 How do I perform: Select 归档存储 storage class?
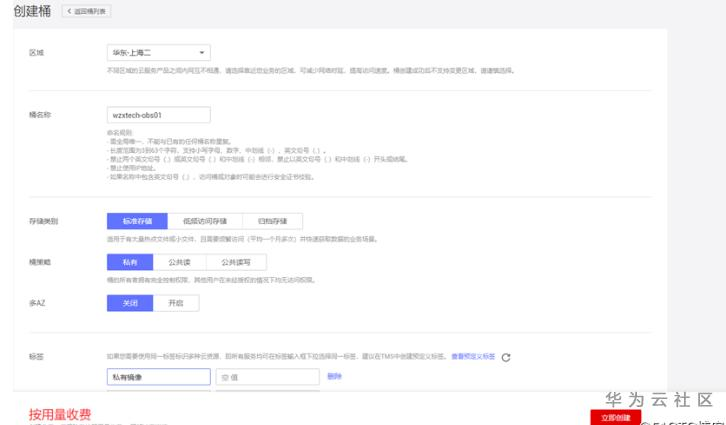point(272,221)
